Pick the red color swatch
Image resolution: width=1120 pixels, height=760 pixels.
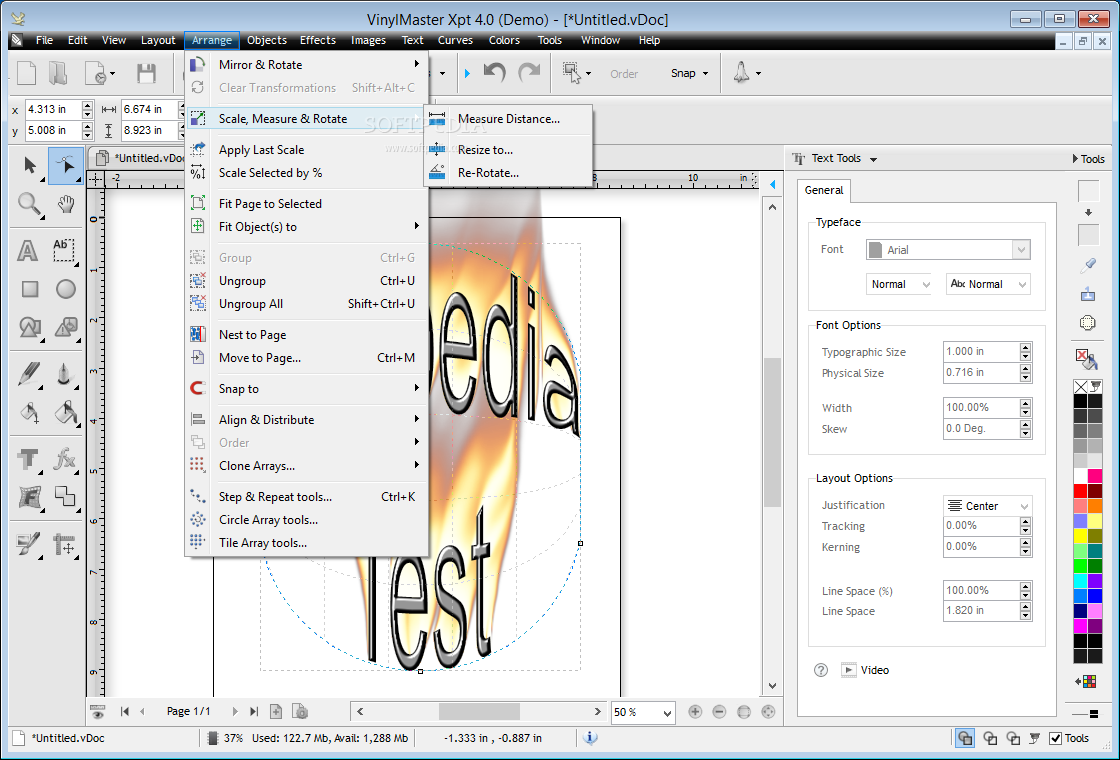pos(1080,491)
